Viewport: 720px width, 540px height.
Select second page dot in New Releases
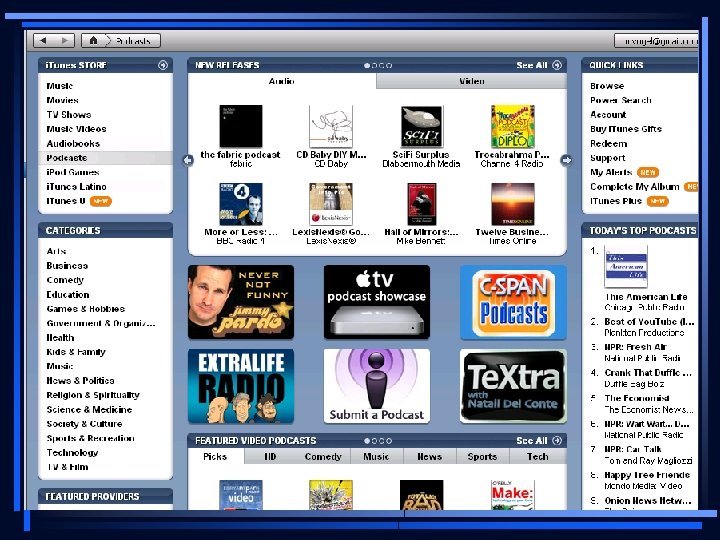[374, 66]
